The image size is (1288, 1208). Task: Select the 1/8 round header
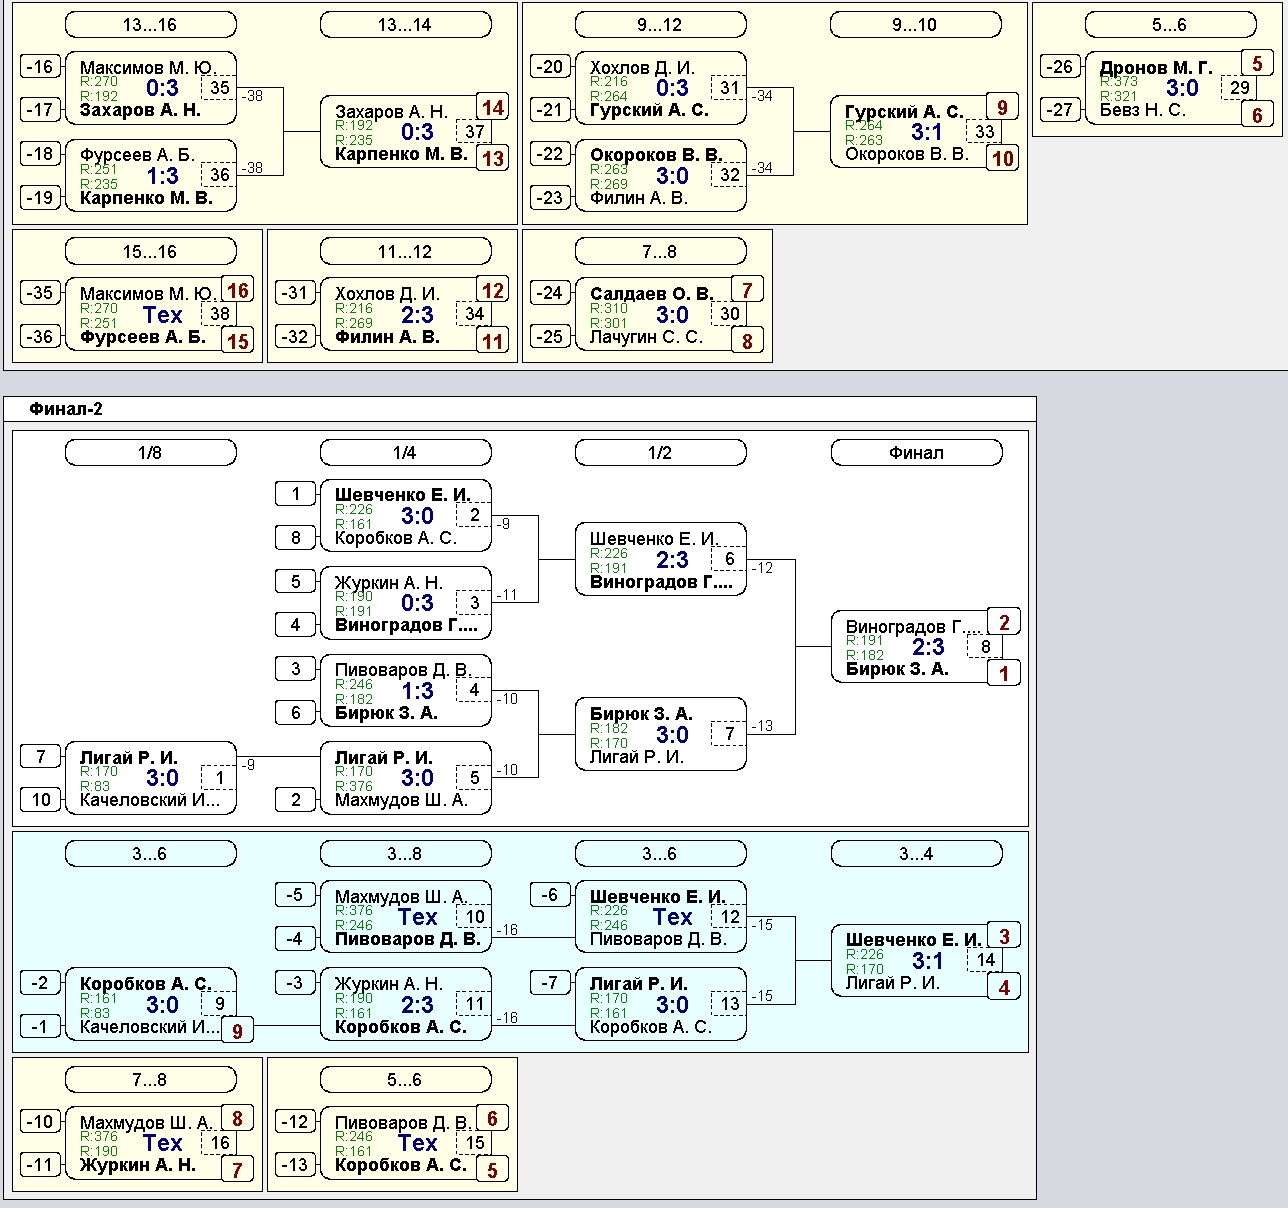pos(150,453)
